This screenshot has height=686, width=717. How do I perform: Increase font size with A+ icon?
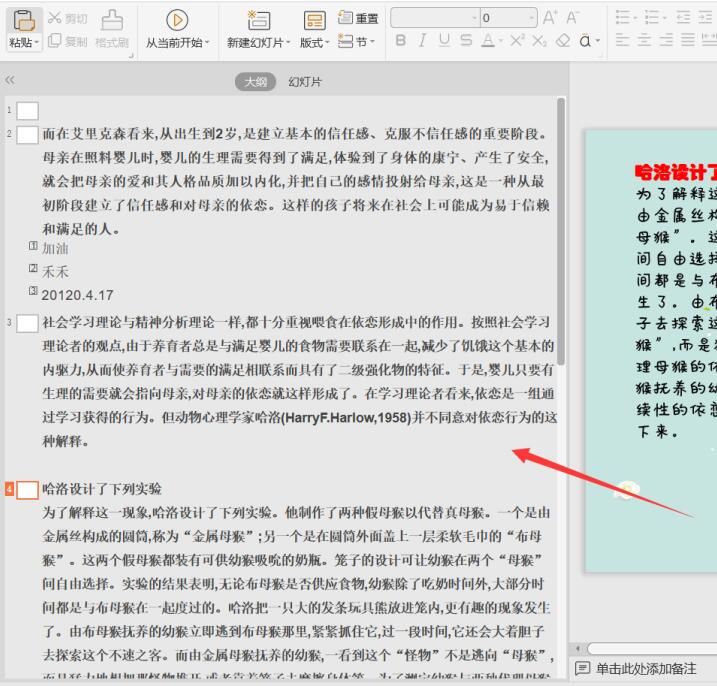pos(550,18)
